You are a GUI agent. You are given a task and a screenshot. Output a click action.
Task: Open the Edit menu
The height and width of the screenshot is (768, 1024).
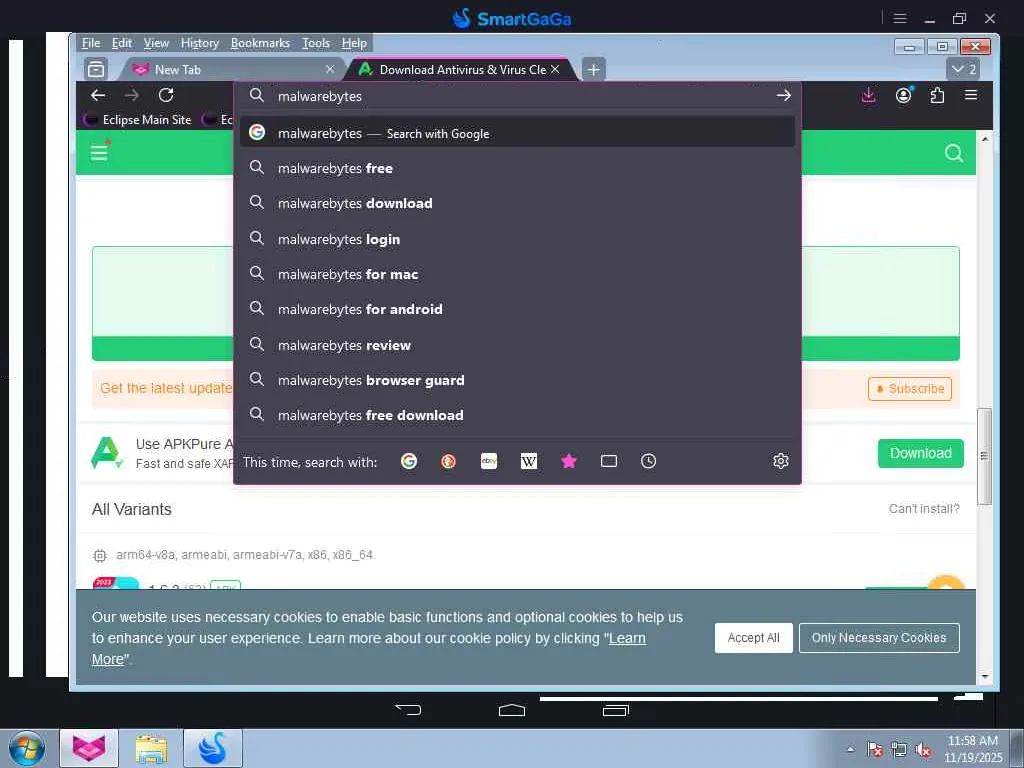point(121,43)
